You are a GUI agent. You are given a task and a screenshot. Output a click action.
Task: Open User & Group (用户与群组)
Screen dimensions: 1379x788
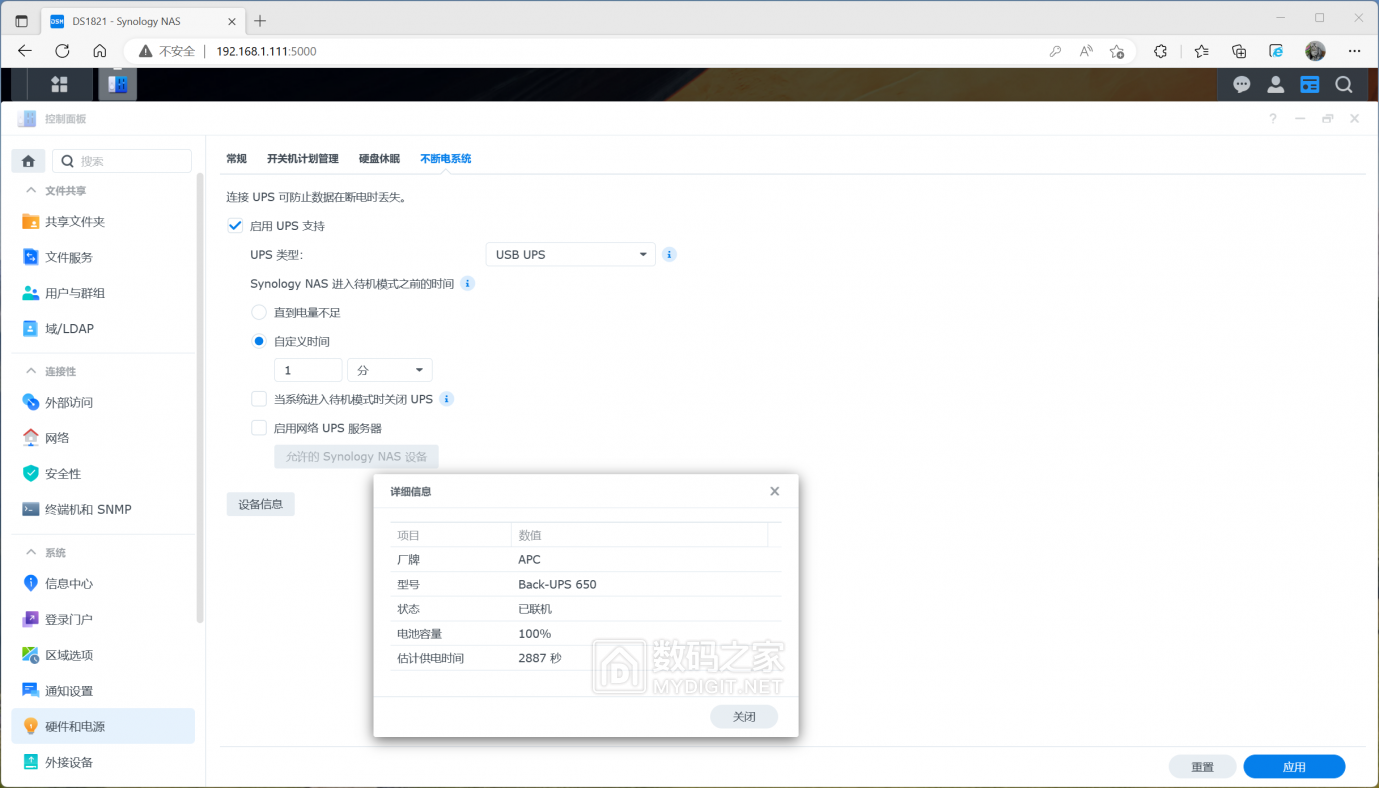(x=103, y=293)
